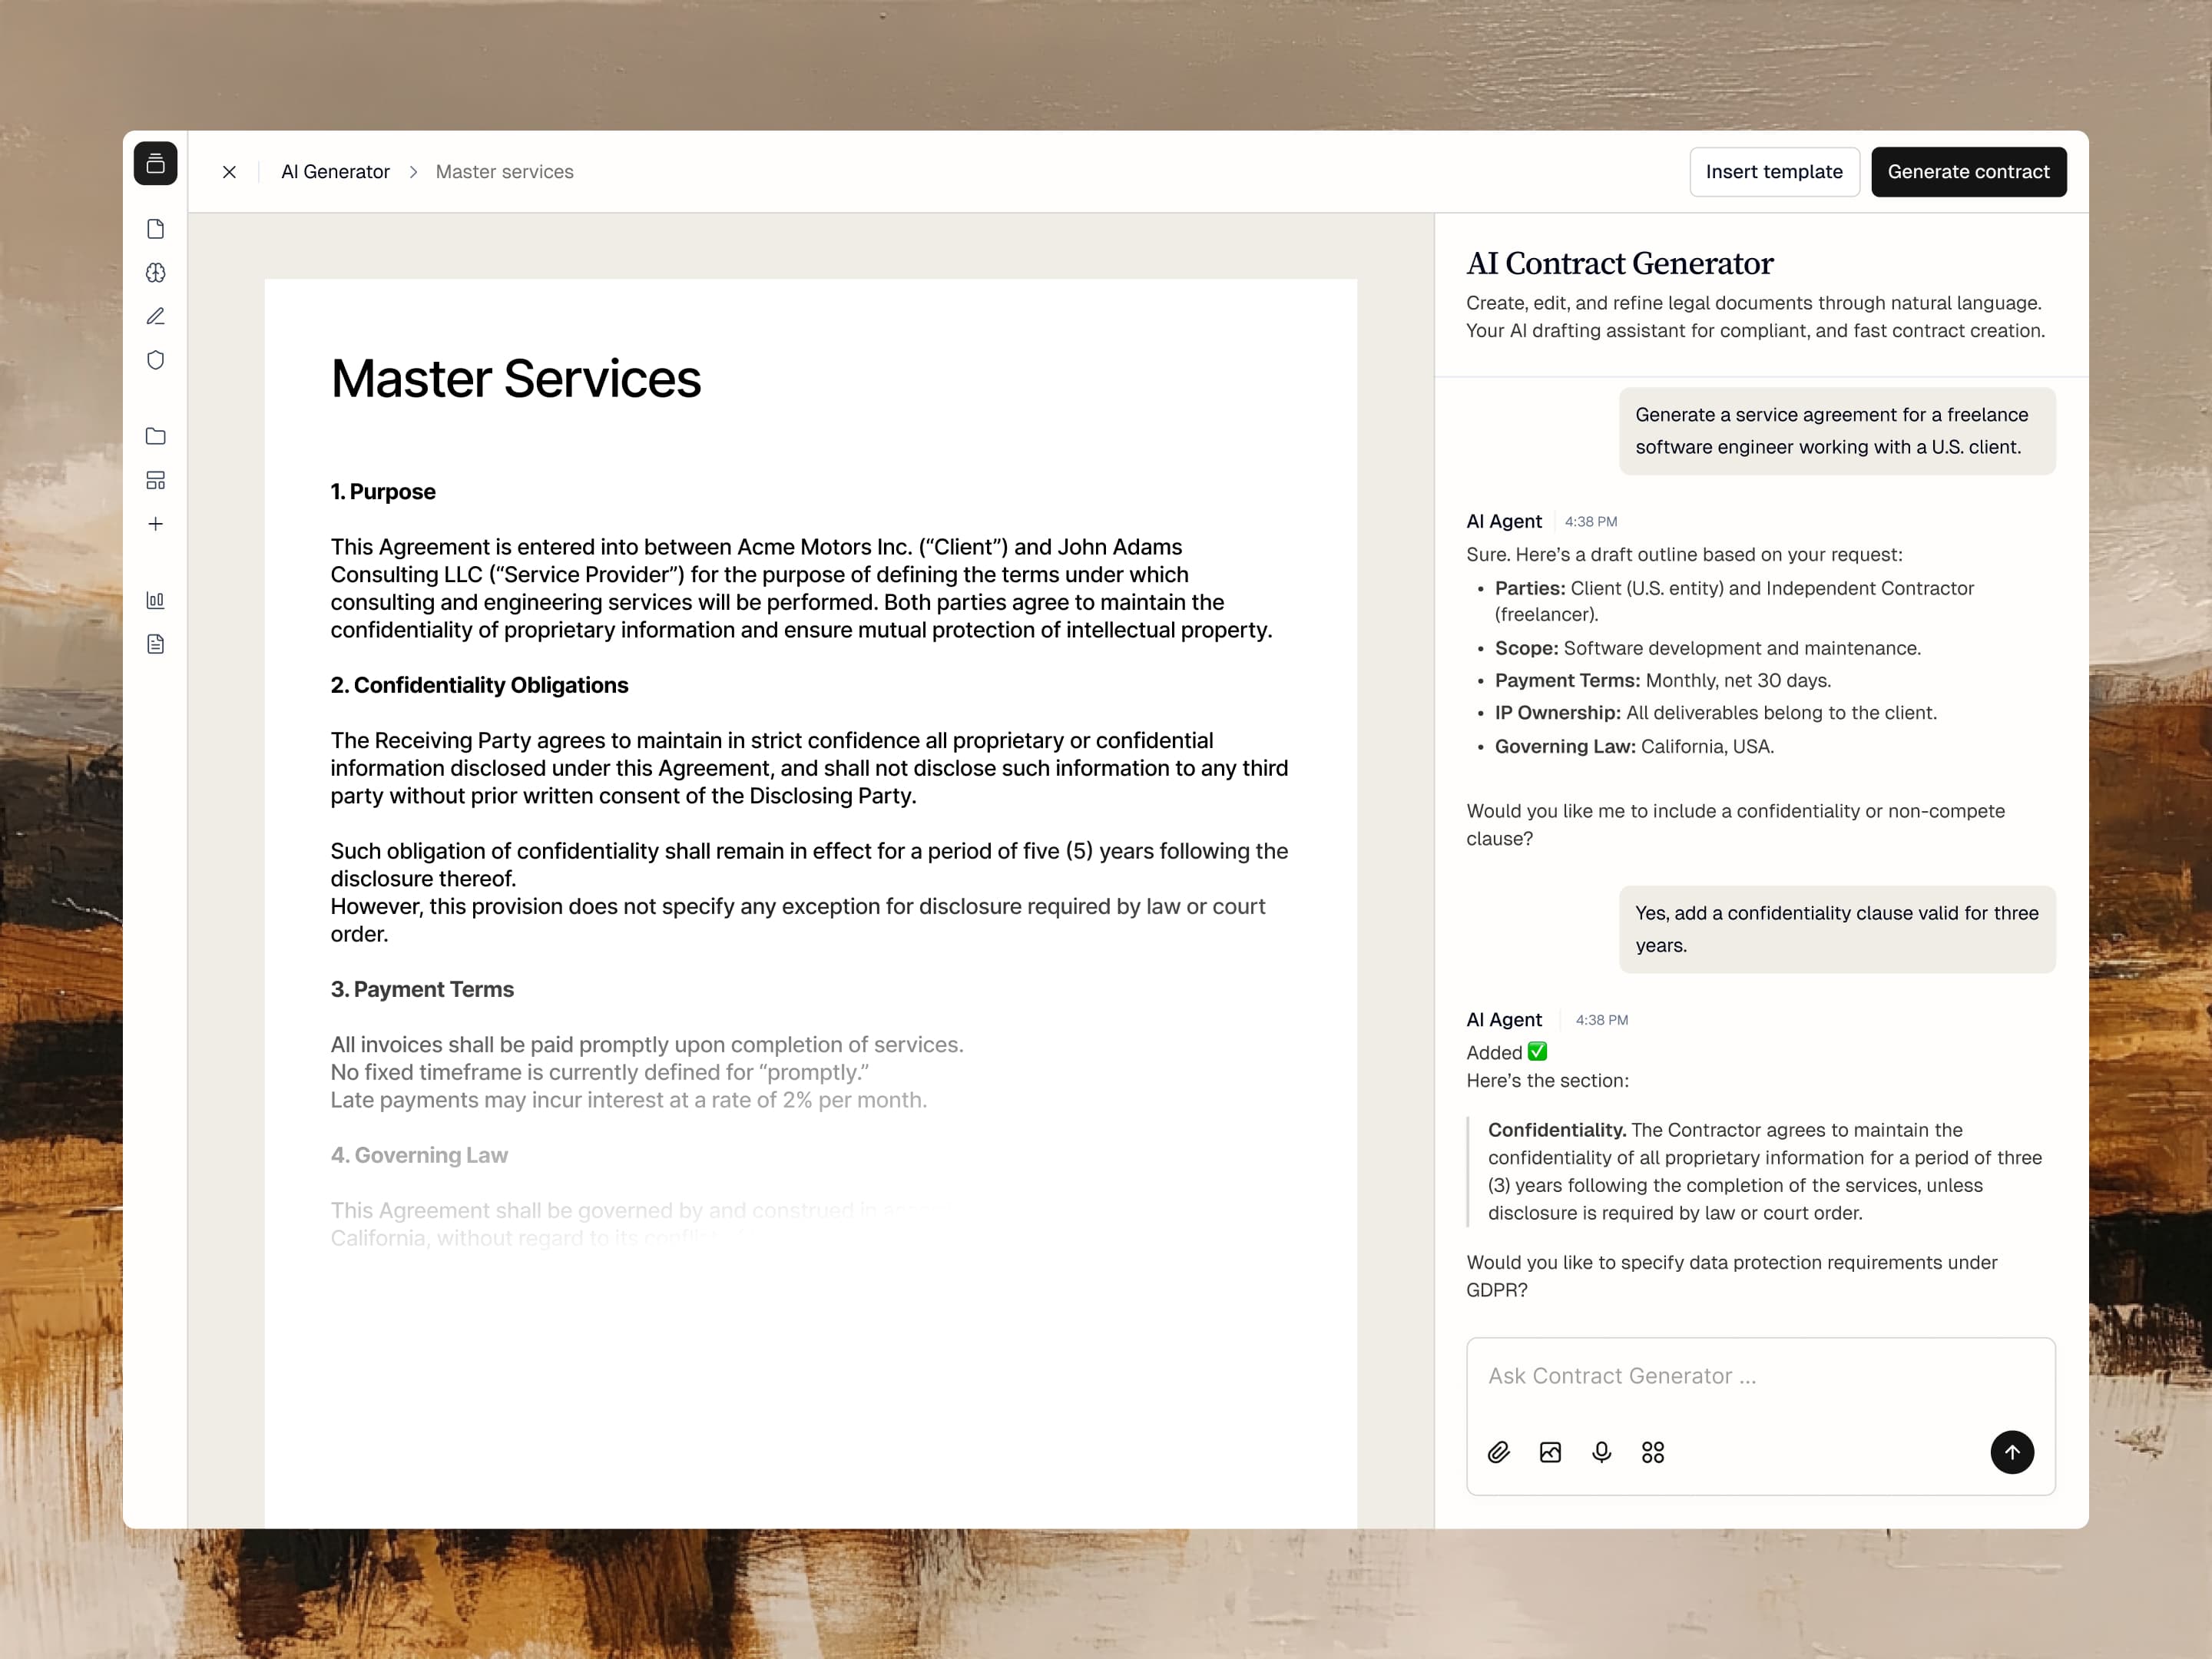Click the plus icon in sidebar
This screenshot has width=2212, height=1659.
pyautogui.click(x=155, y=524)
